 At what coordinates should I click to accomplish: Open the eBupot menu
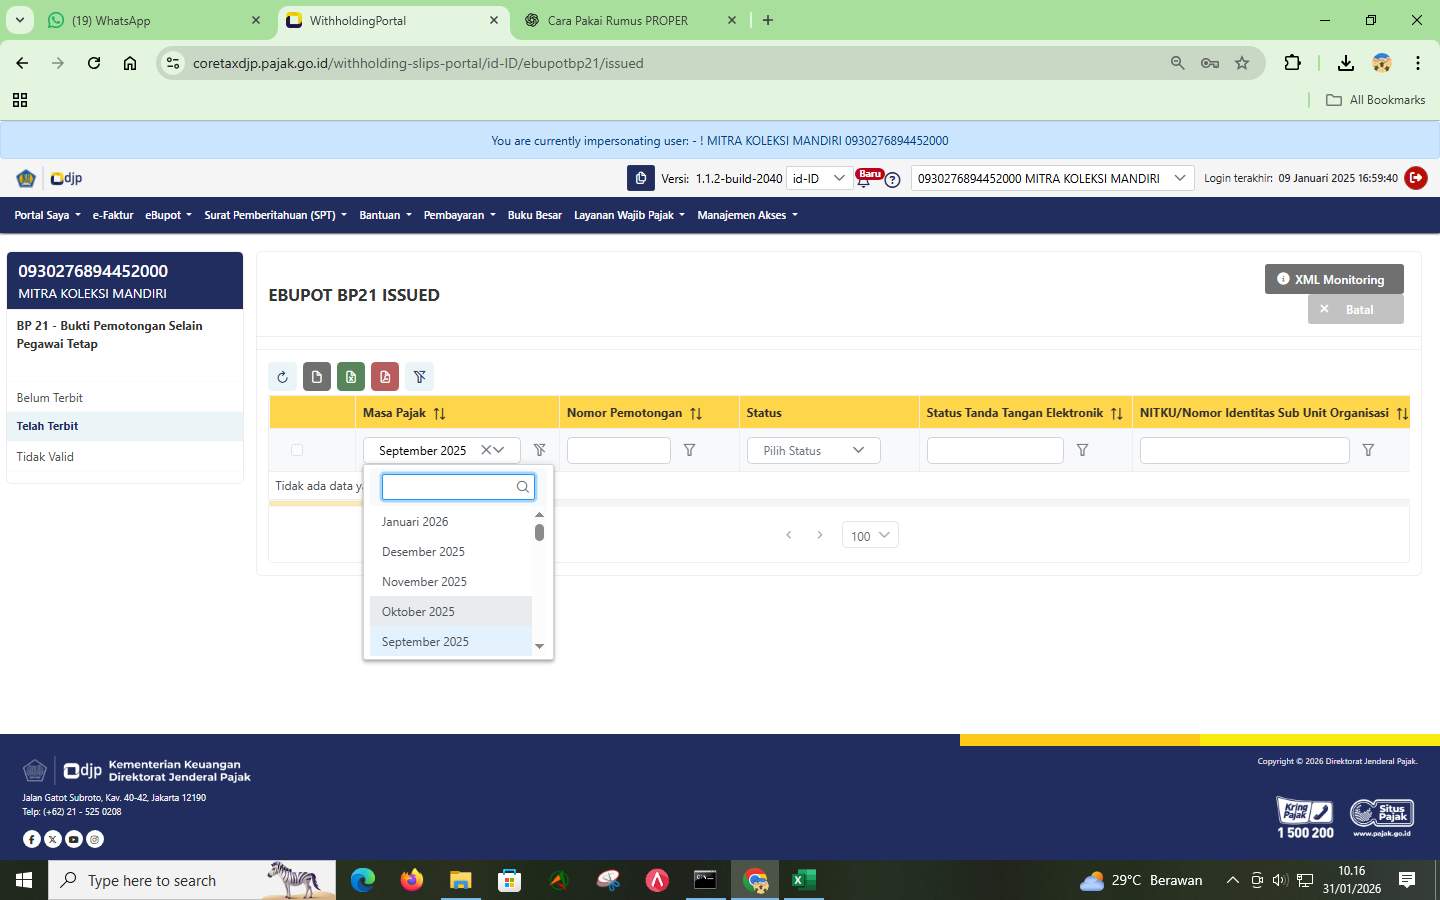point(166,215)
